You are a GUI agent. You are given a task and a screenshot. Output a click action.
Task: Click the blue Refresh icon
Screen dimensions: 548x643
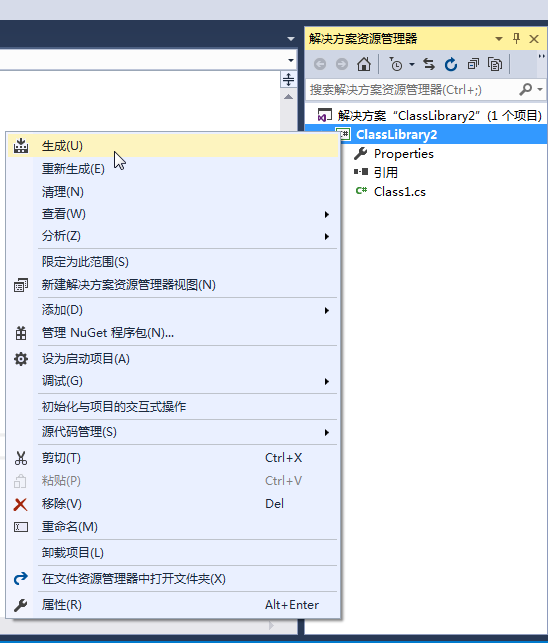451,64
